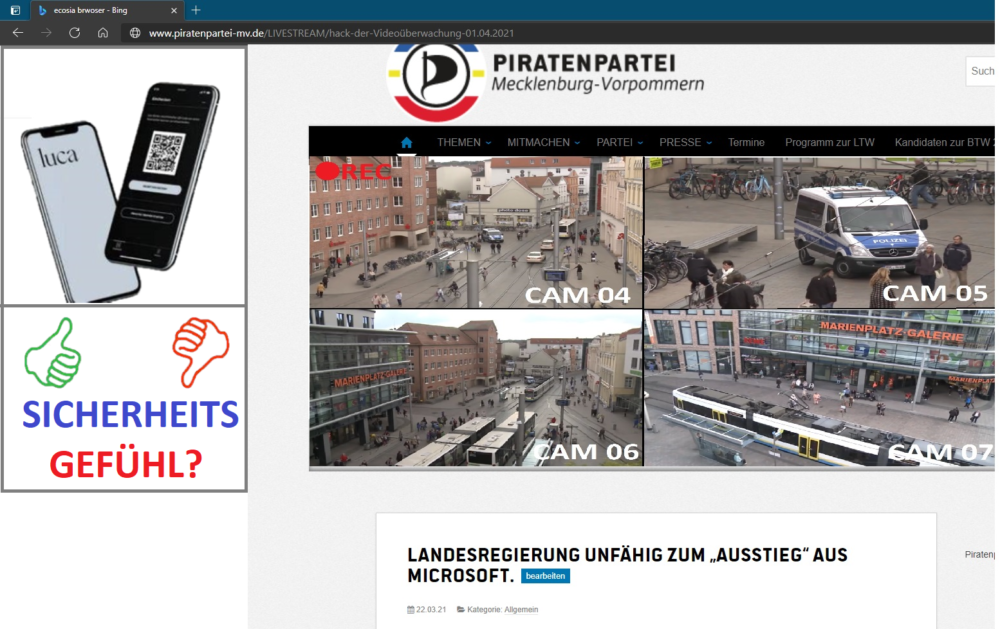Click the globe site info icon
This screenshot has height=629, width=1000.
pyautogui.click(x=135, y=33)
